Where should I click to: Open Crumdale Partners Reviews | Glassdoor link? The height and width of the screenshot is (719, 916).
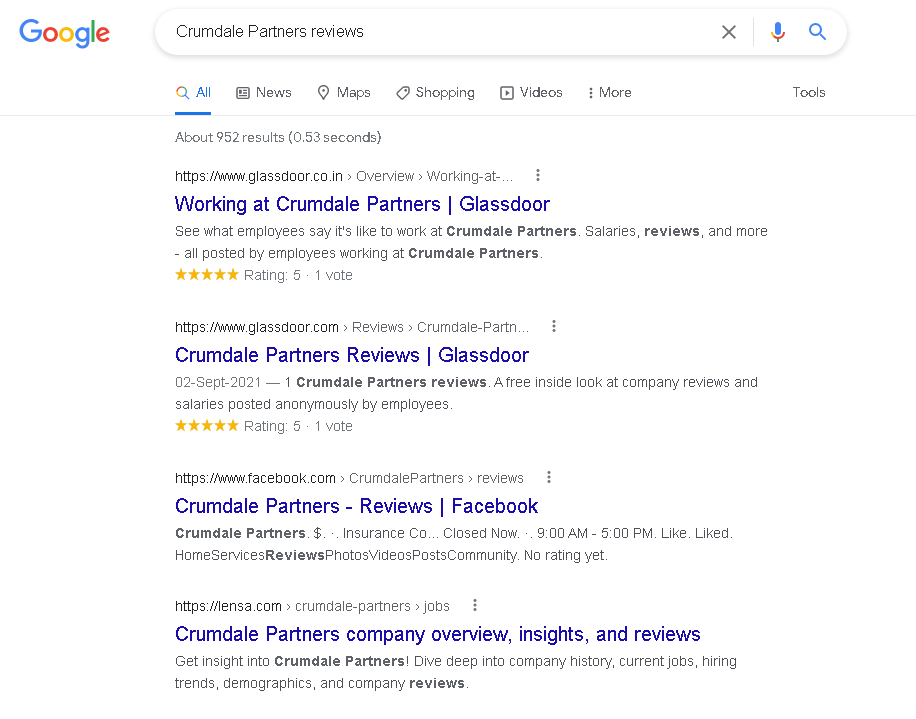352,355
